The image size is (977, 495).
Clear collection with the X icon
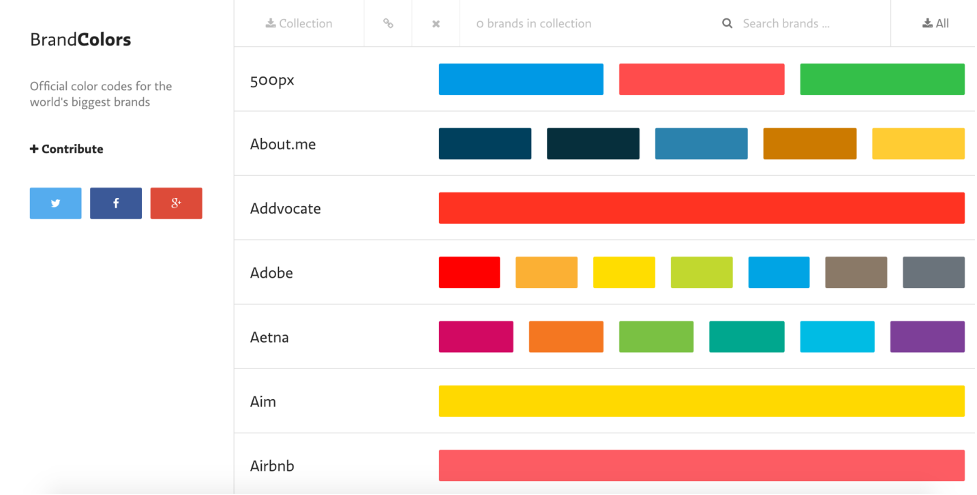436,24
